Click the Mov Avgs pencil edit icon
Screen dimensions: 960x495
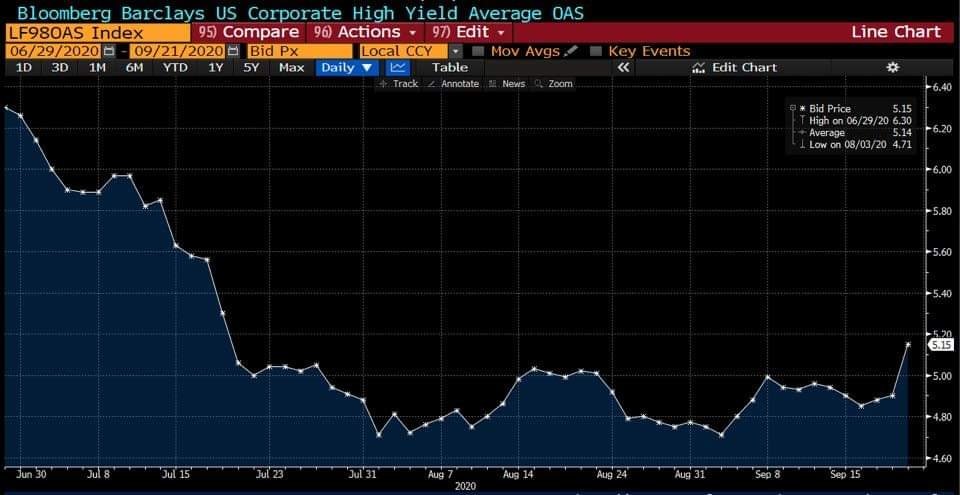point(571,51)
